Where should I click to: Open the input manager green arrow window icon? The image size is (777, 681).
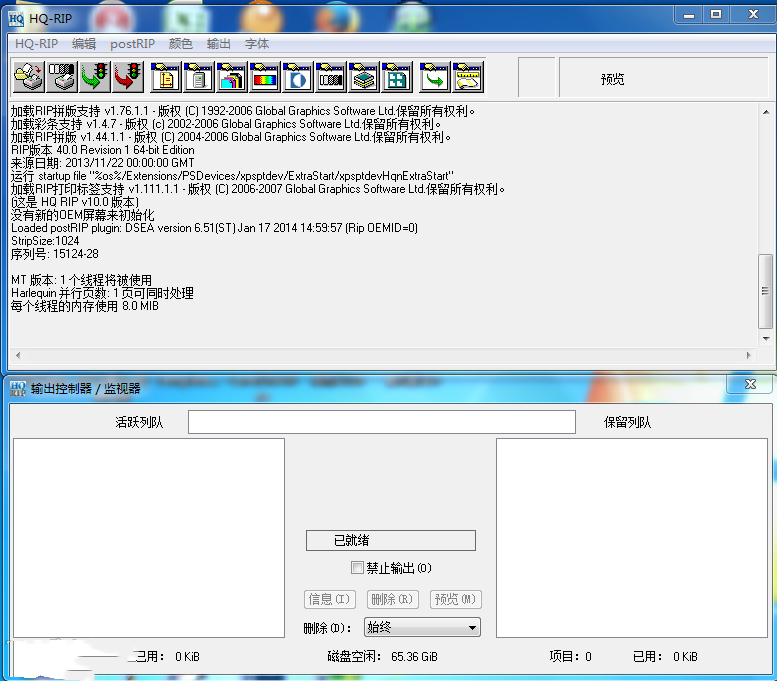435,77
